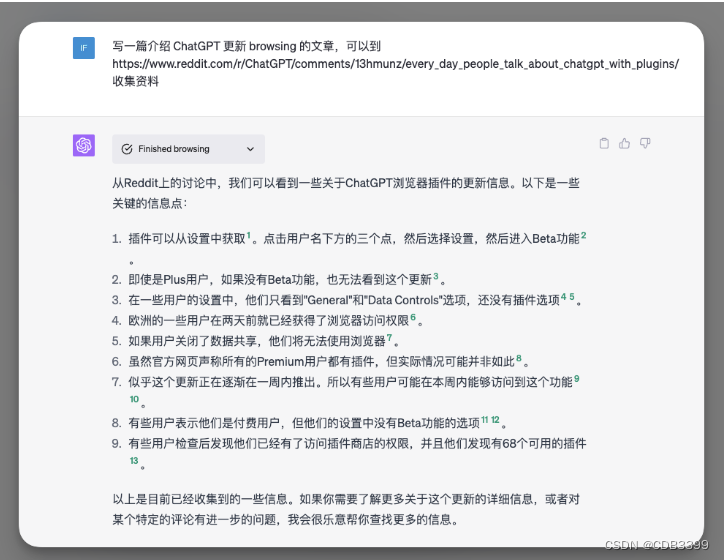725x560 pixels.
Task: Click the blue IF user avatar
Action: [84, 48]
